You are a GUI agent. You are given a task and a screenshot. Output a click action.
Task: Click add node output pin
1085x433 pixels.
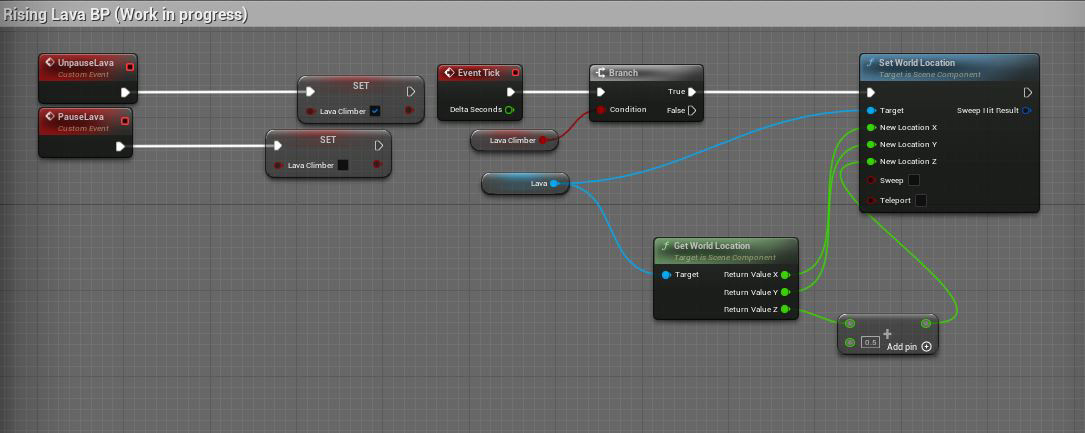[926, 323]
